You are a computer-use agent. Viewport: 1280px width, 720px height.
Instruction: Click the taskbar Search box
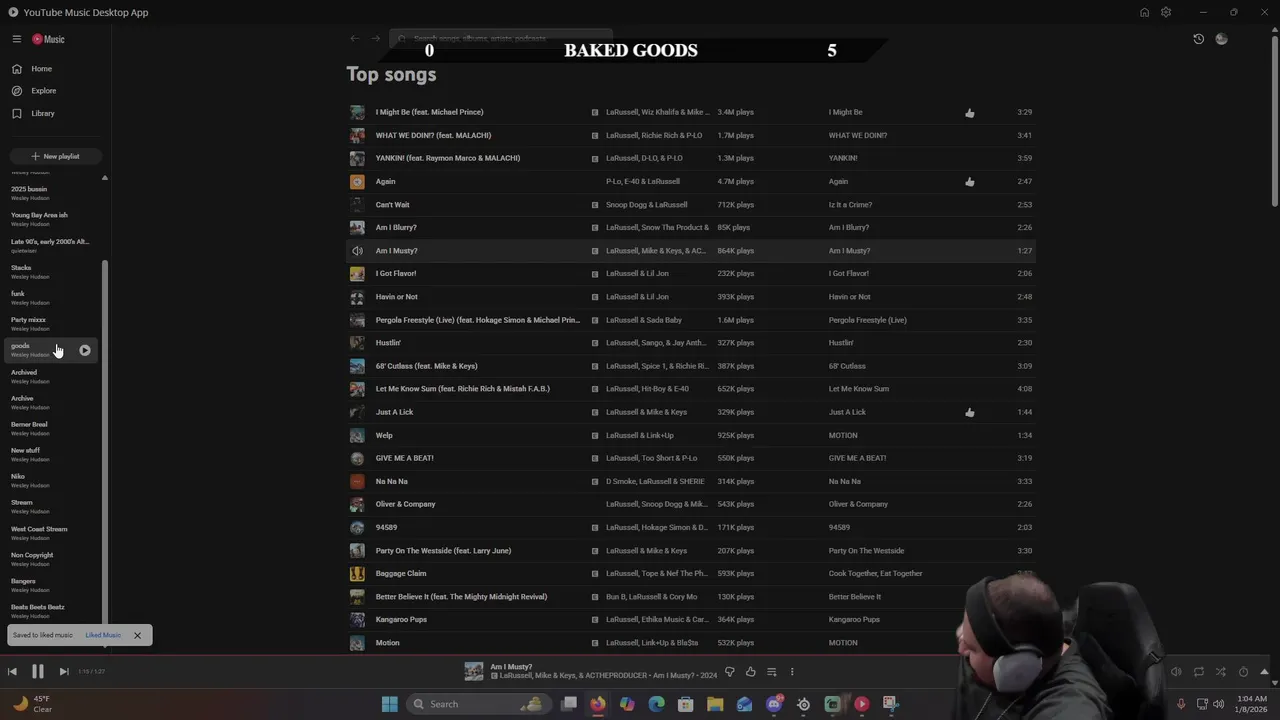[480, 704]
